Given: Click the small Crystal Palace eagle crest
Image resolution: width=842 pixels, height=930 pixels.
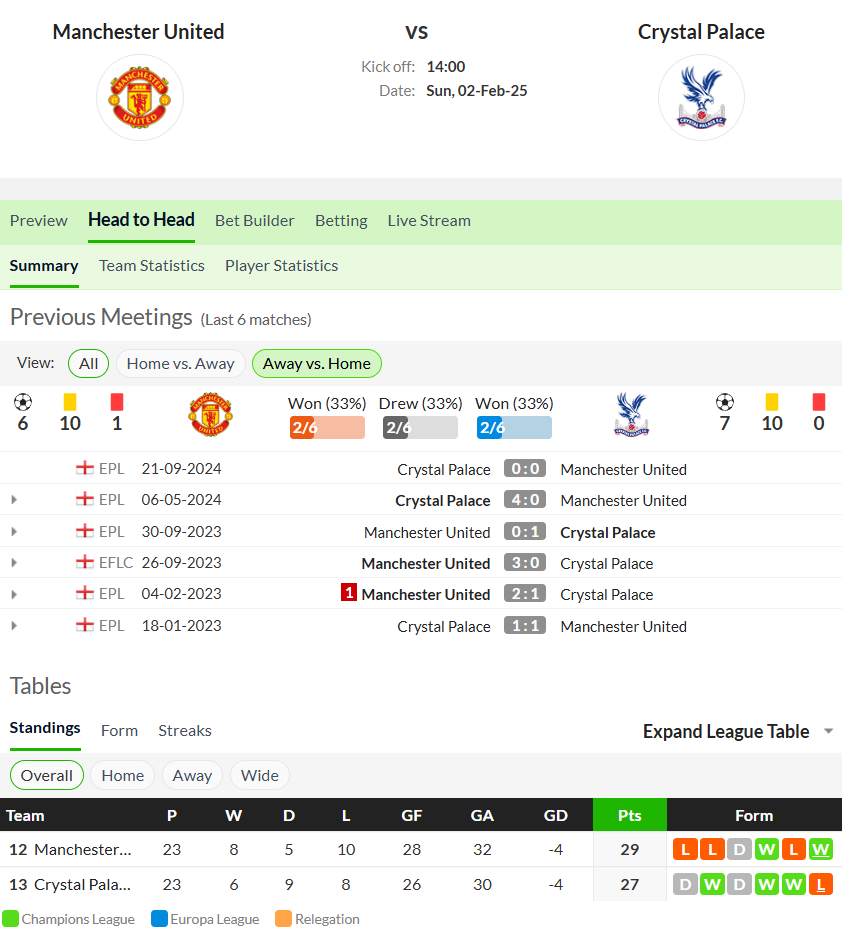Looking at the screenshot, I should [632, 414].
